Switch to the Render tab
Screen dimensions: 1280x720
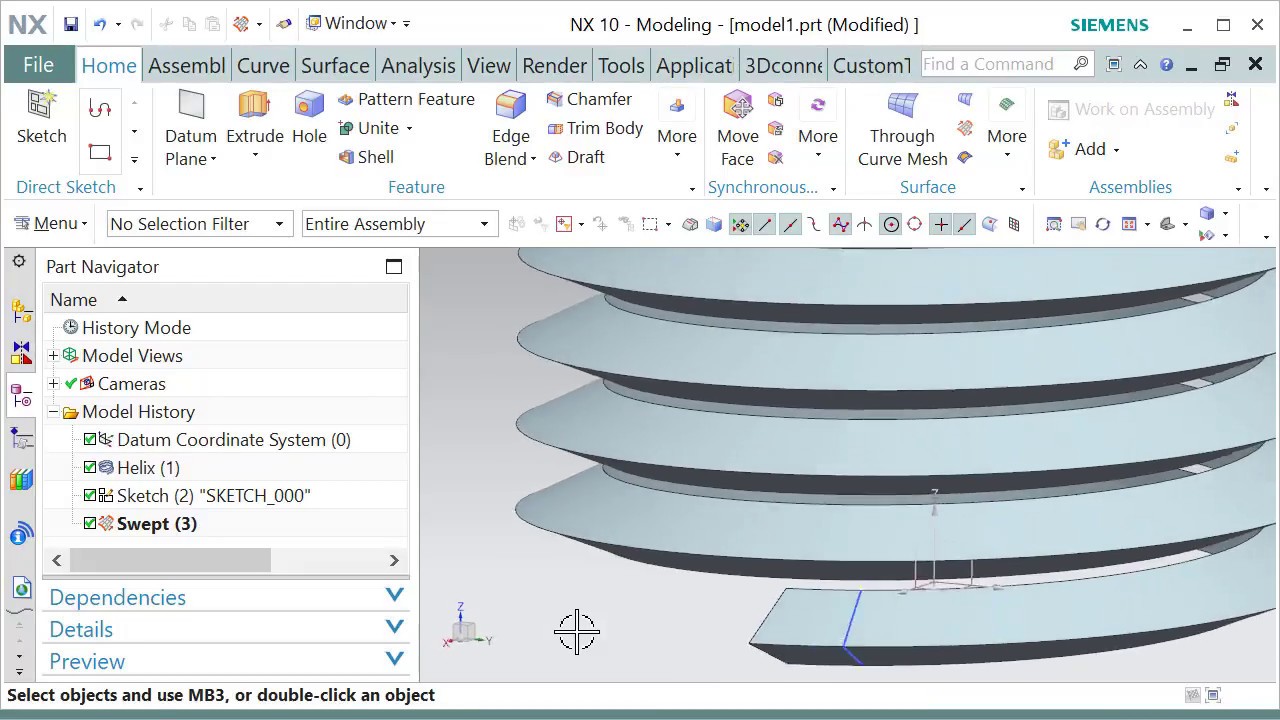[x=554, y=66]
